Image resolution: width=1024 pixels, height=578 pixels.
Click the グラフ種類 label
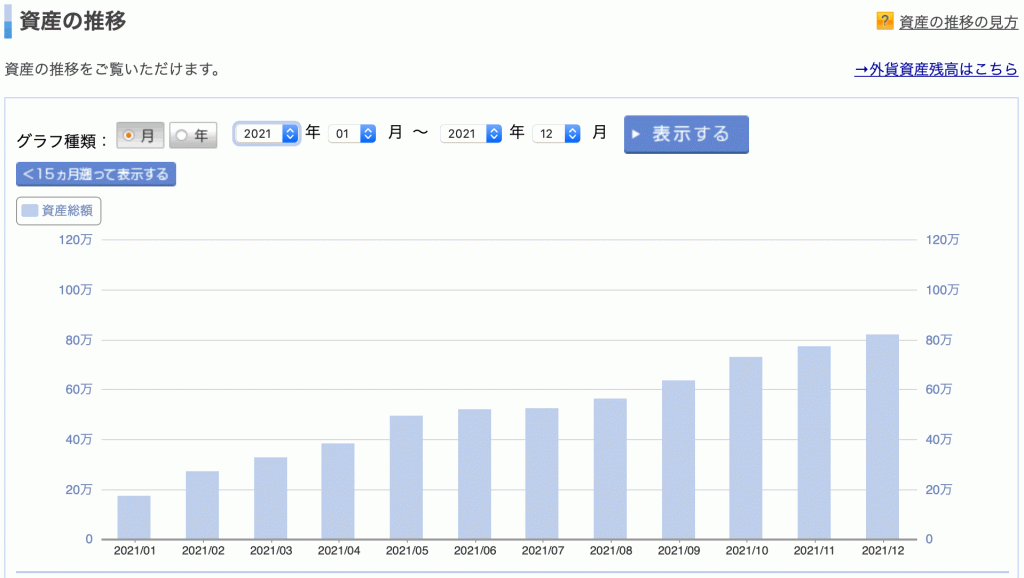pyautogui.click(x=61, y=140)
